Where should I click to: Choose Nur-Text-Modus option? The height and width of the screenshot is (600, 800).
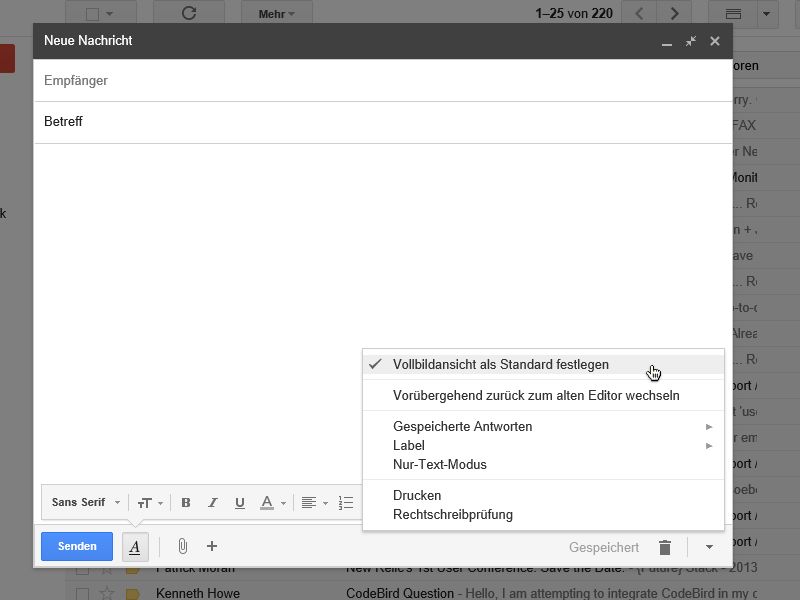coord(543,464)
